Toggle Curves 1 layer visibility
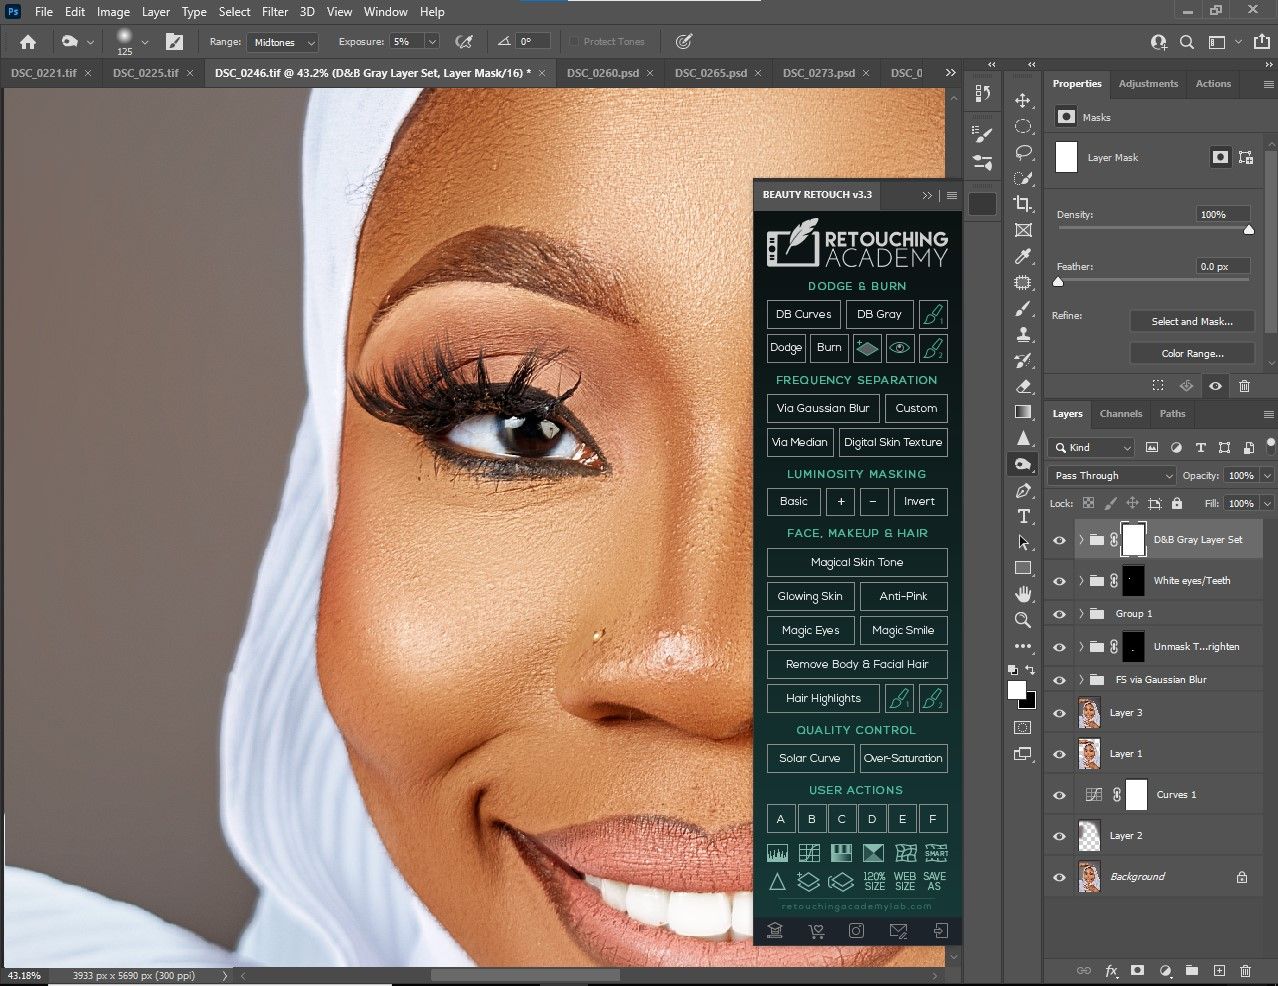This screenshot has height=986, width=1278. click(x=1059, y=796)
